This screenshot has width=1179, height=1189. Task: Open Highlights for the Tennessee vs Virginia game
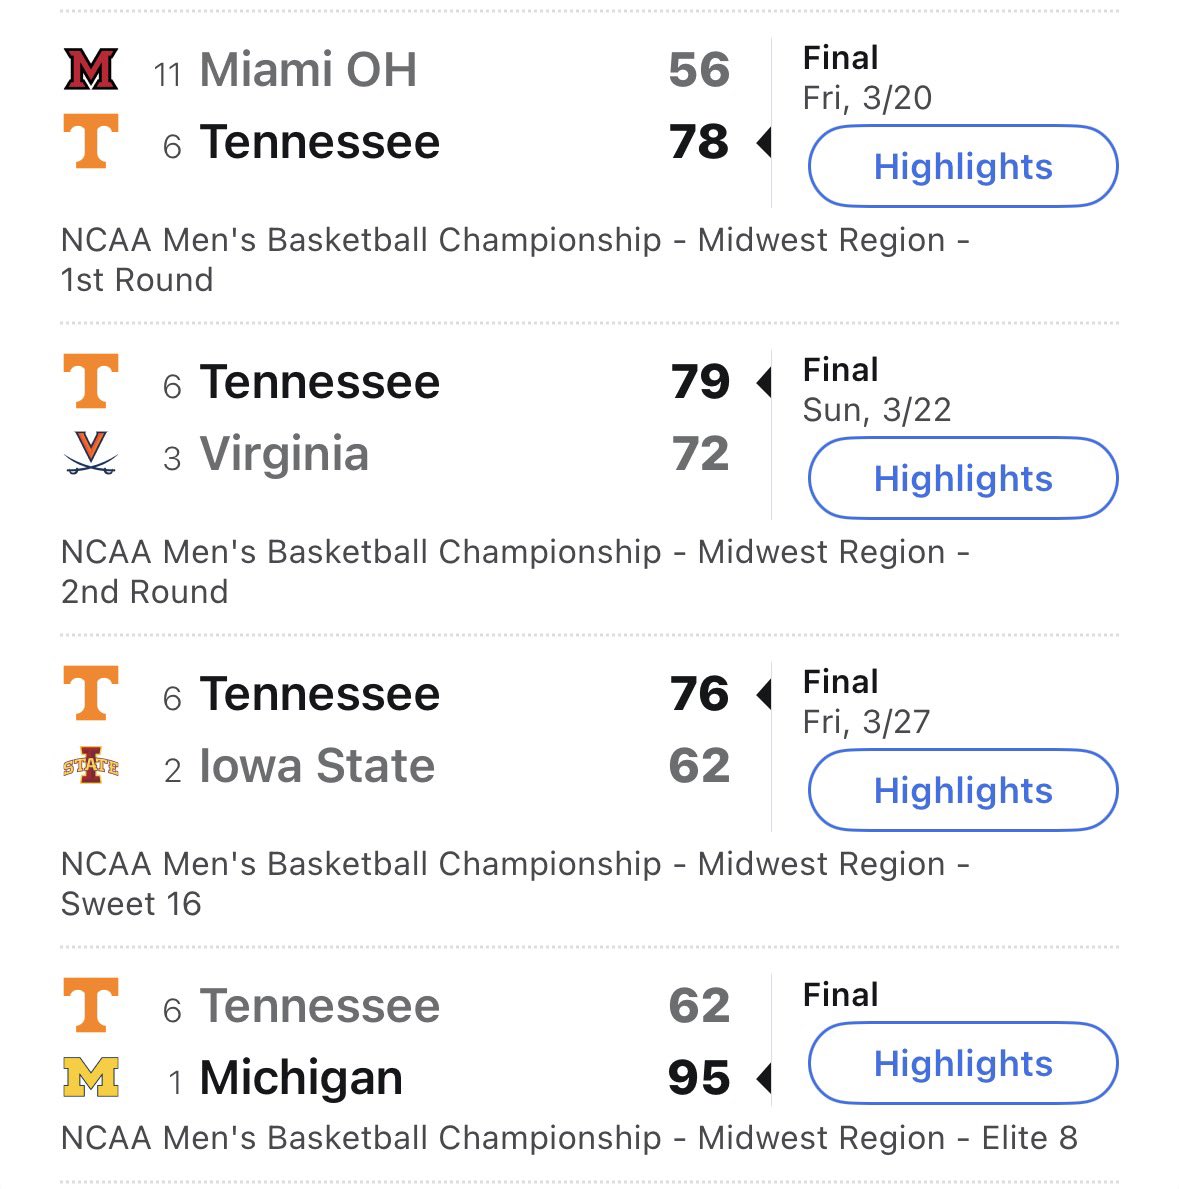pos(963,478)
